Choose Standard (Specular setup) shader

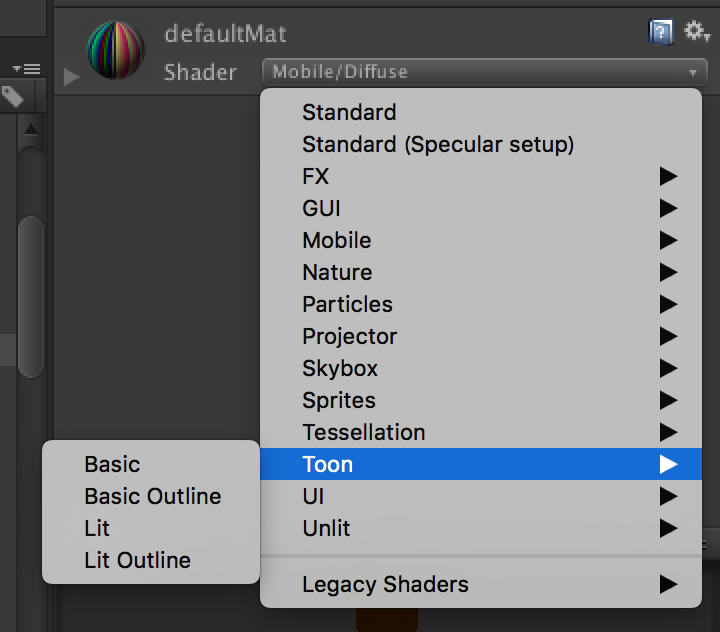point(438,144)
